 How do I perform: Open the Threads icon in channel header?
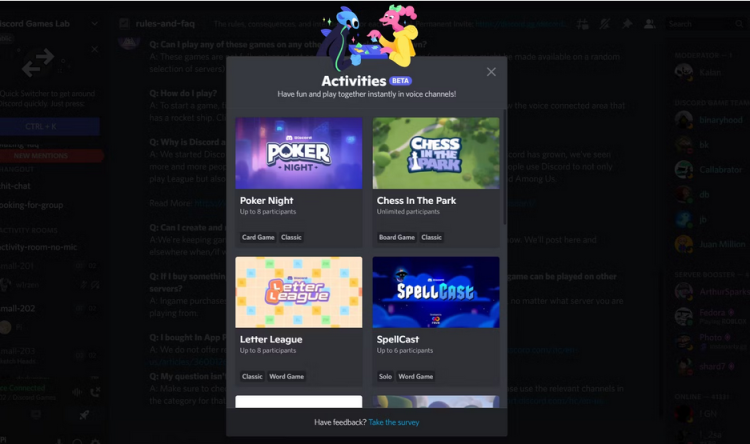[583, 23]
